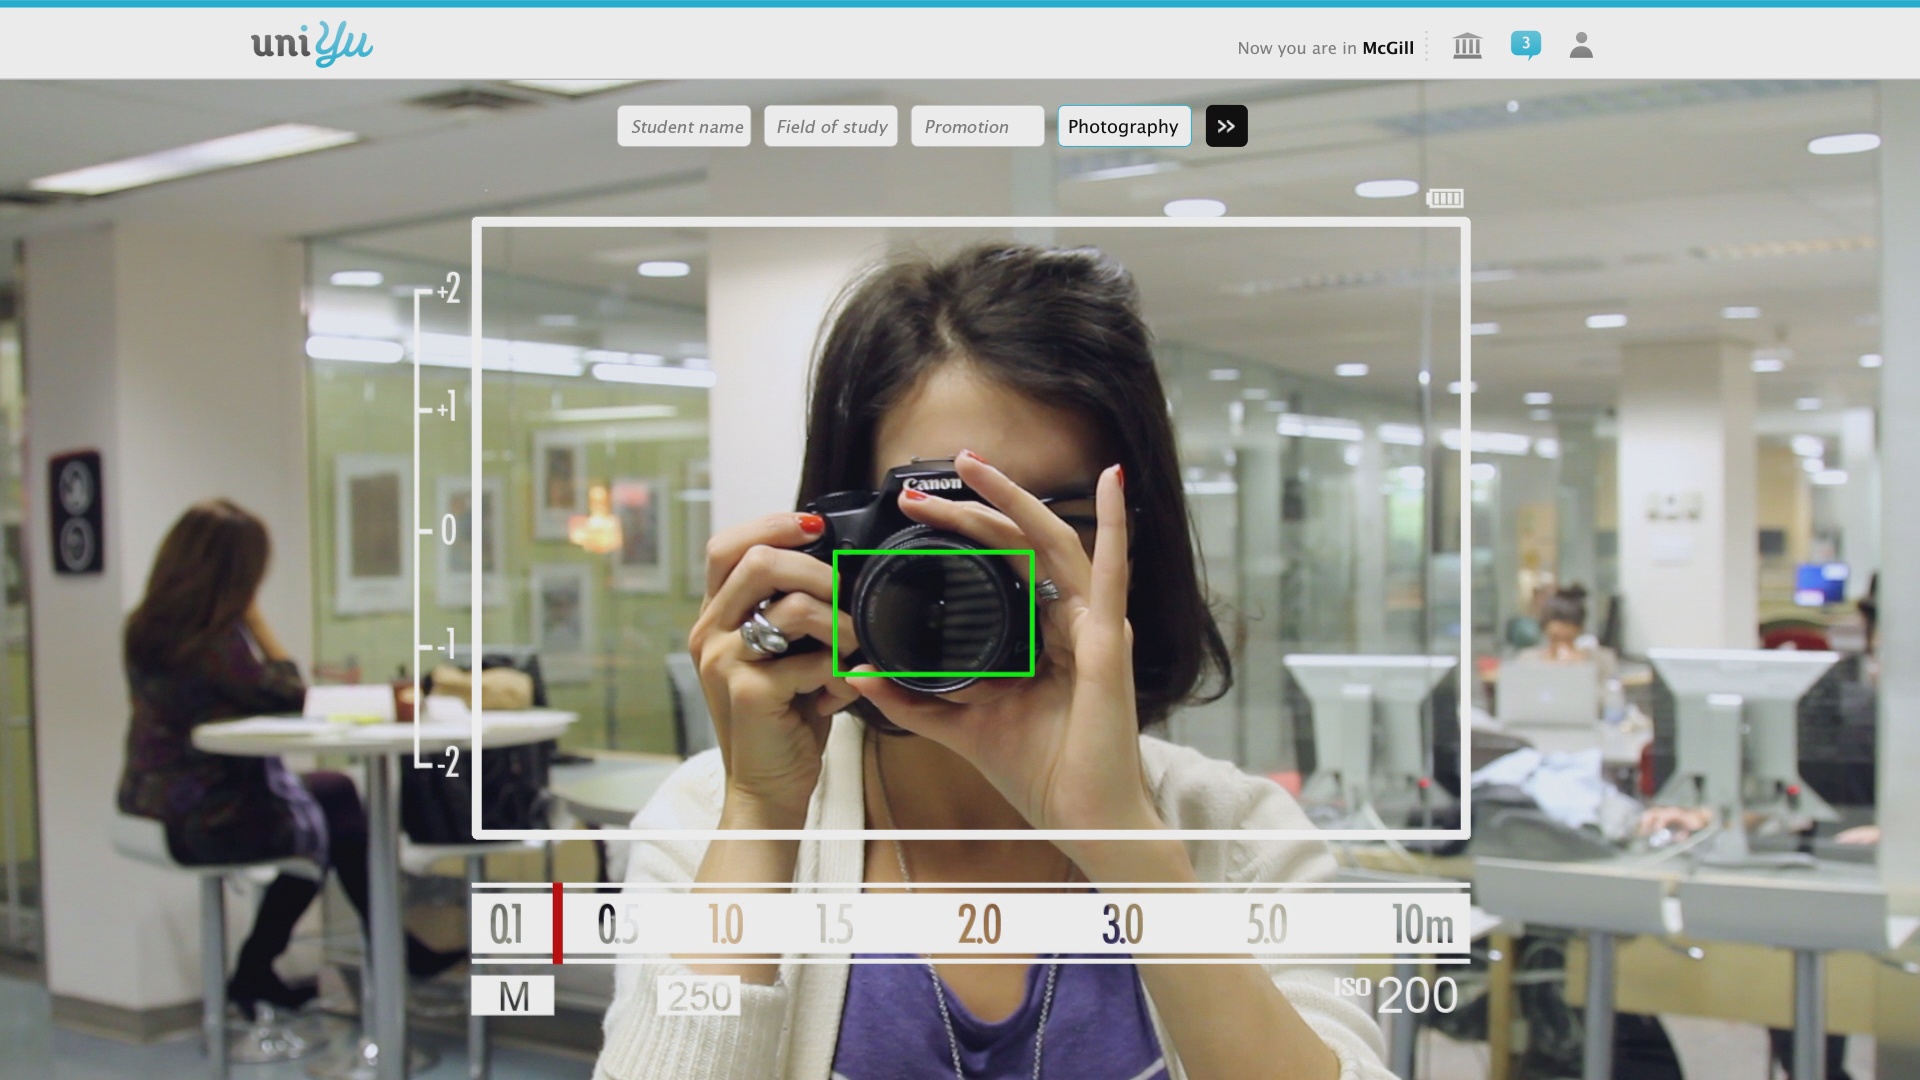Select 1.5 on the focus scale

[834, 924]
